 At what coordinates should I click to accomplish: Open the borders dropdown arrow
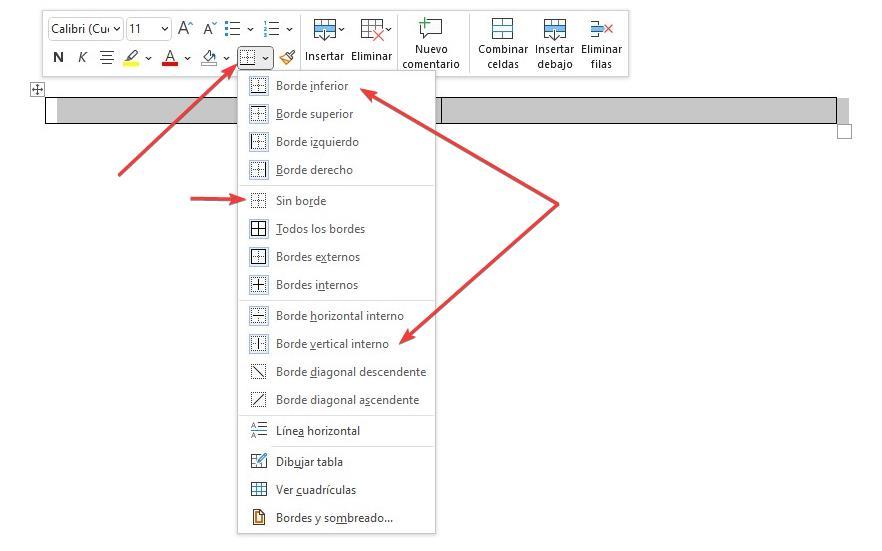click(265, 58)
